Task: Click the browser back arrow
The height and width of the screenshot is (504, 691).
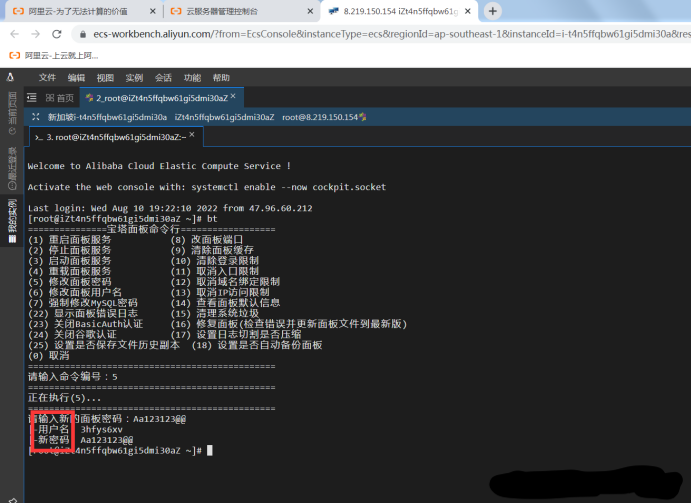Action: pos(15,34)
